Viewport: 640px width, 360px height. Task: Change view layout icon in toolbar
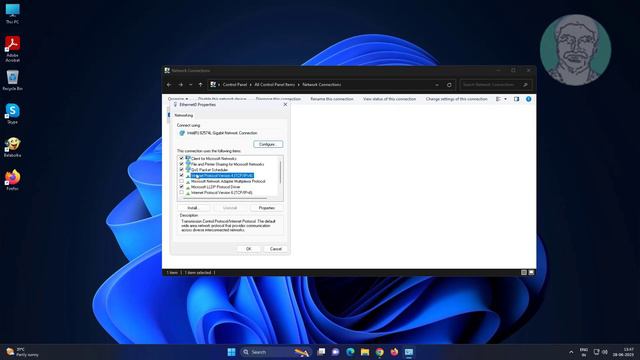tap(498, 99)
